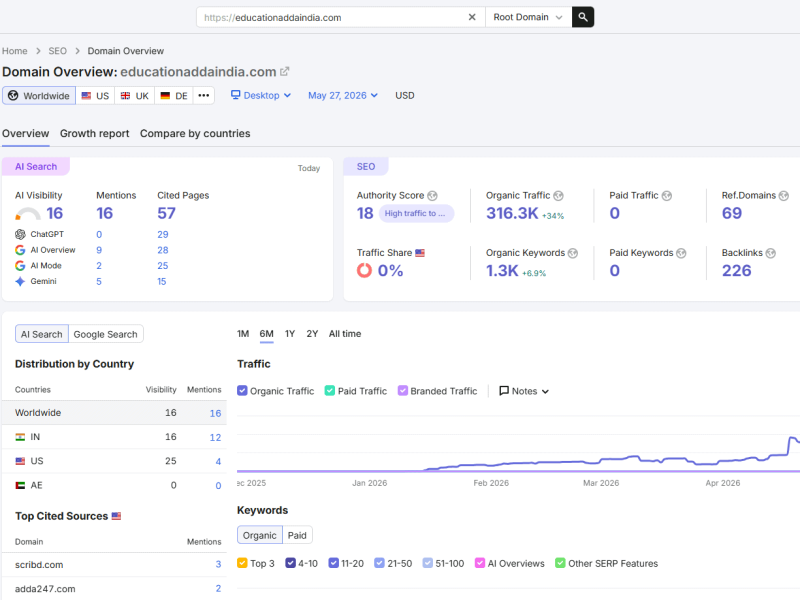The image size is (800, 600).
Task: Toggle the Branded Traffic checkbox
Action: tap(403, 391)
